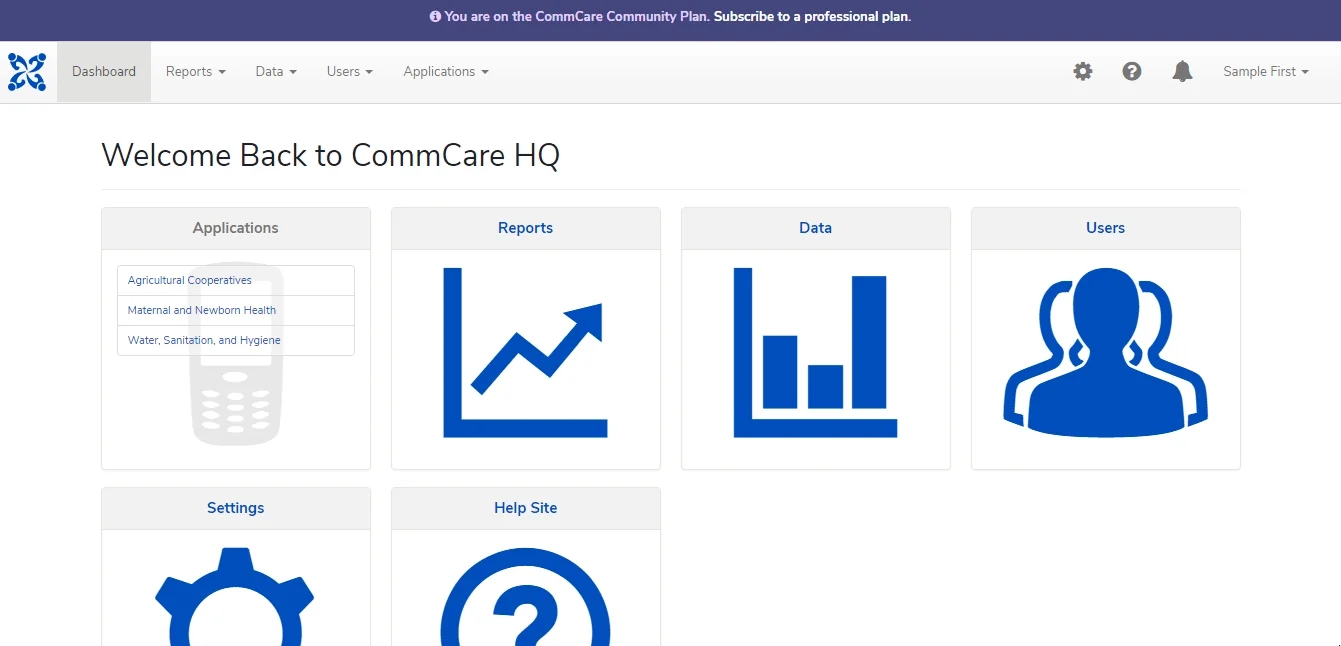The width and height of the screenshot is (1341, 646).
Task: Click the Reports tile heading
Action: click(525, 228)
